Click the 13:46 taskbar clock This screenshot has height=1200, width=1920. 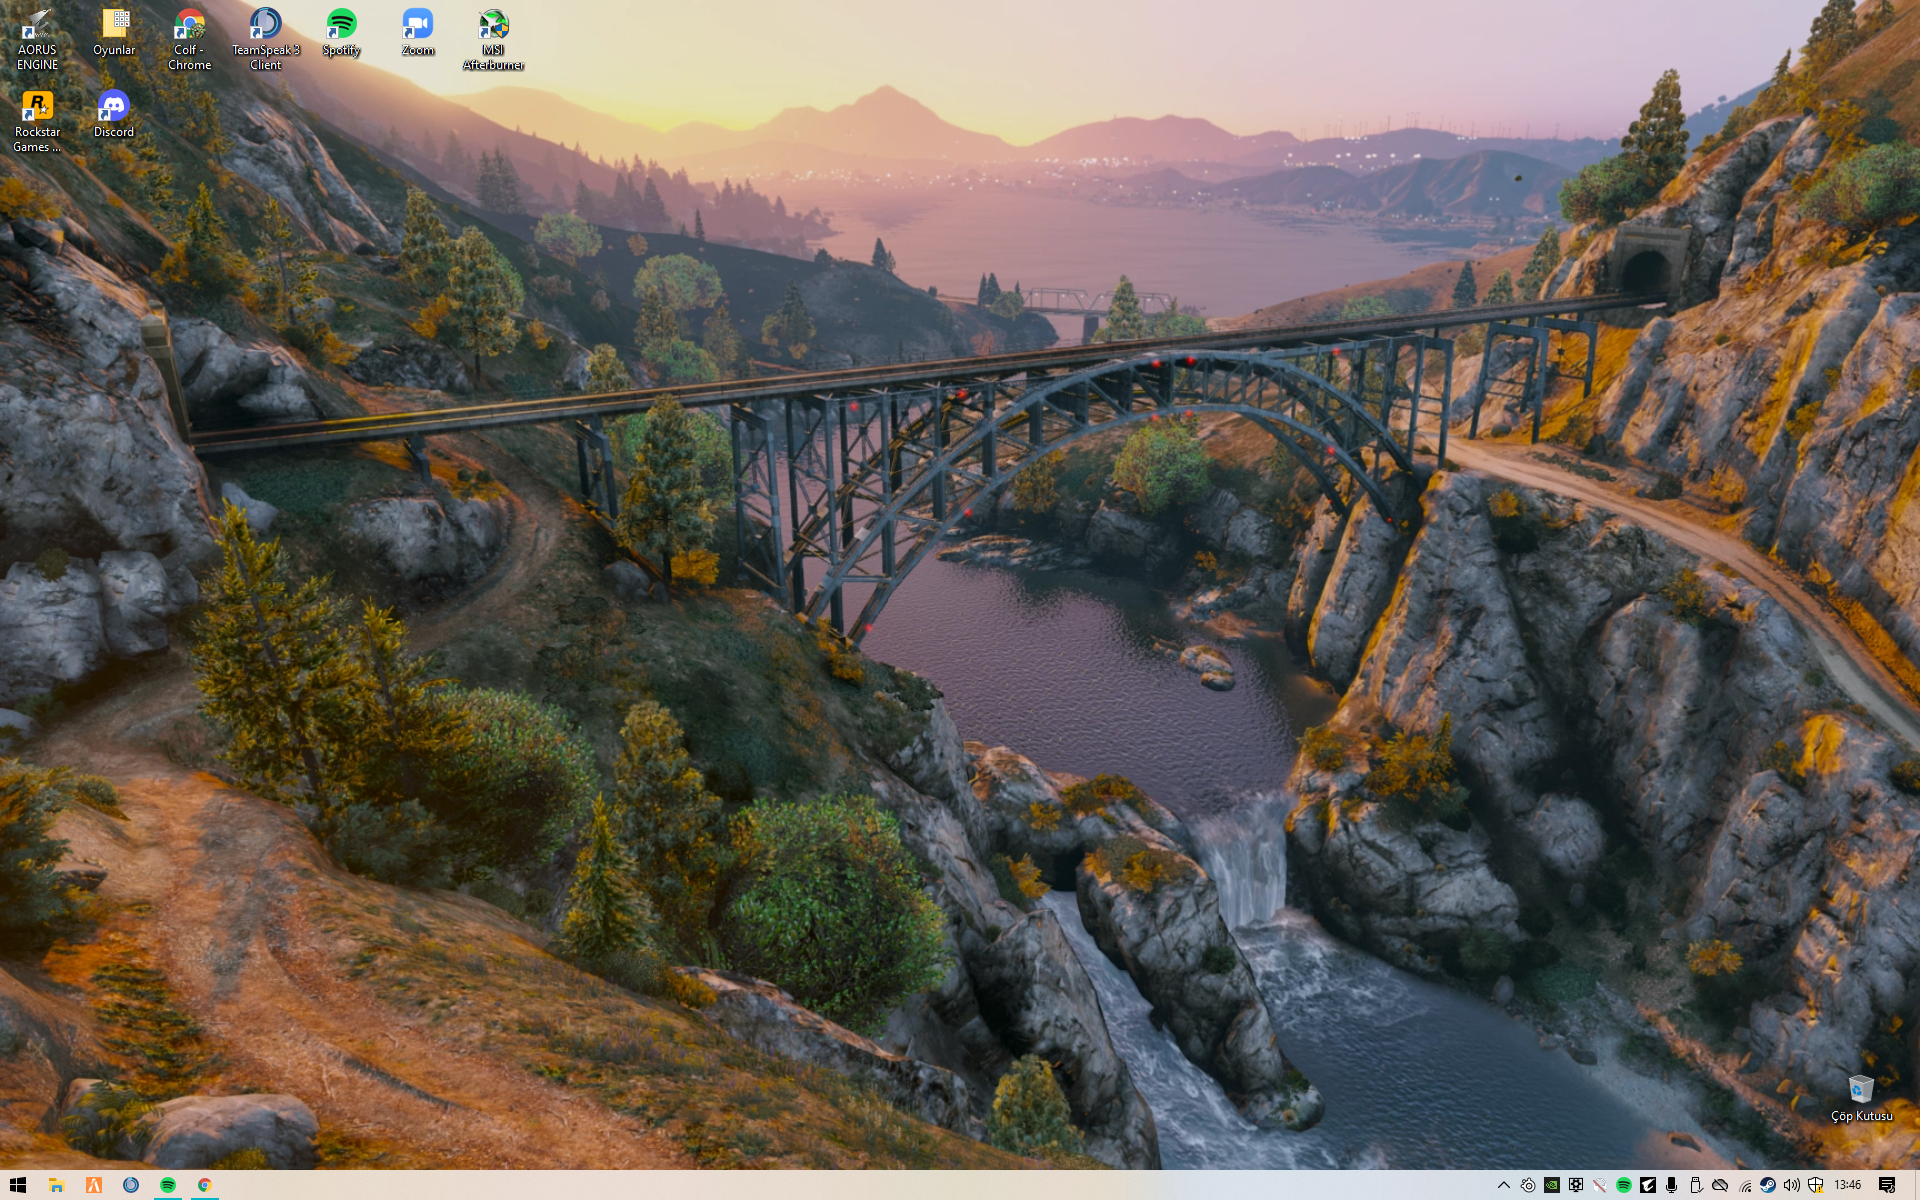coord(1847,1185)
